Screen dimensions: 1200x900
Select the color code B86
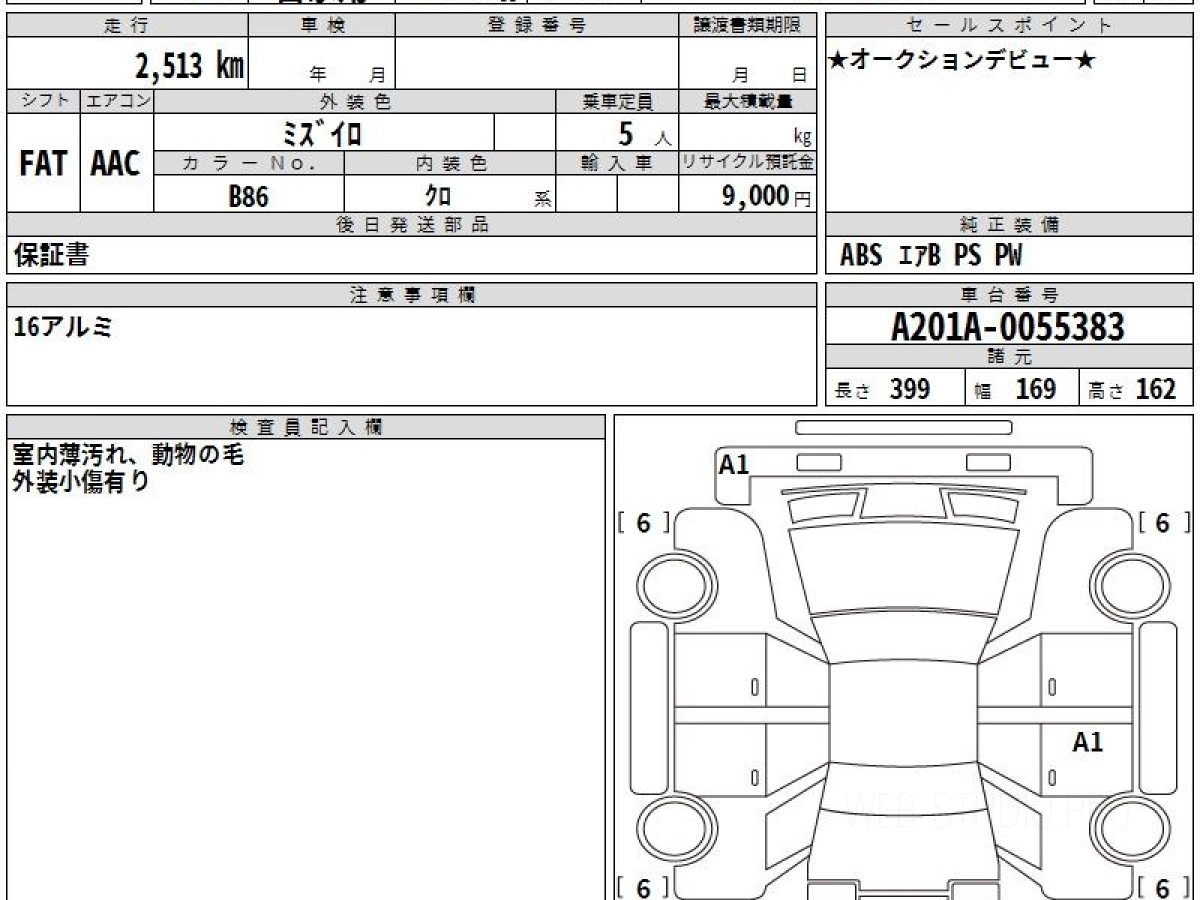[249, 196]
